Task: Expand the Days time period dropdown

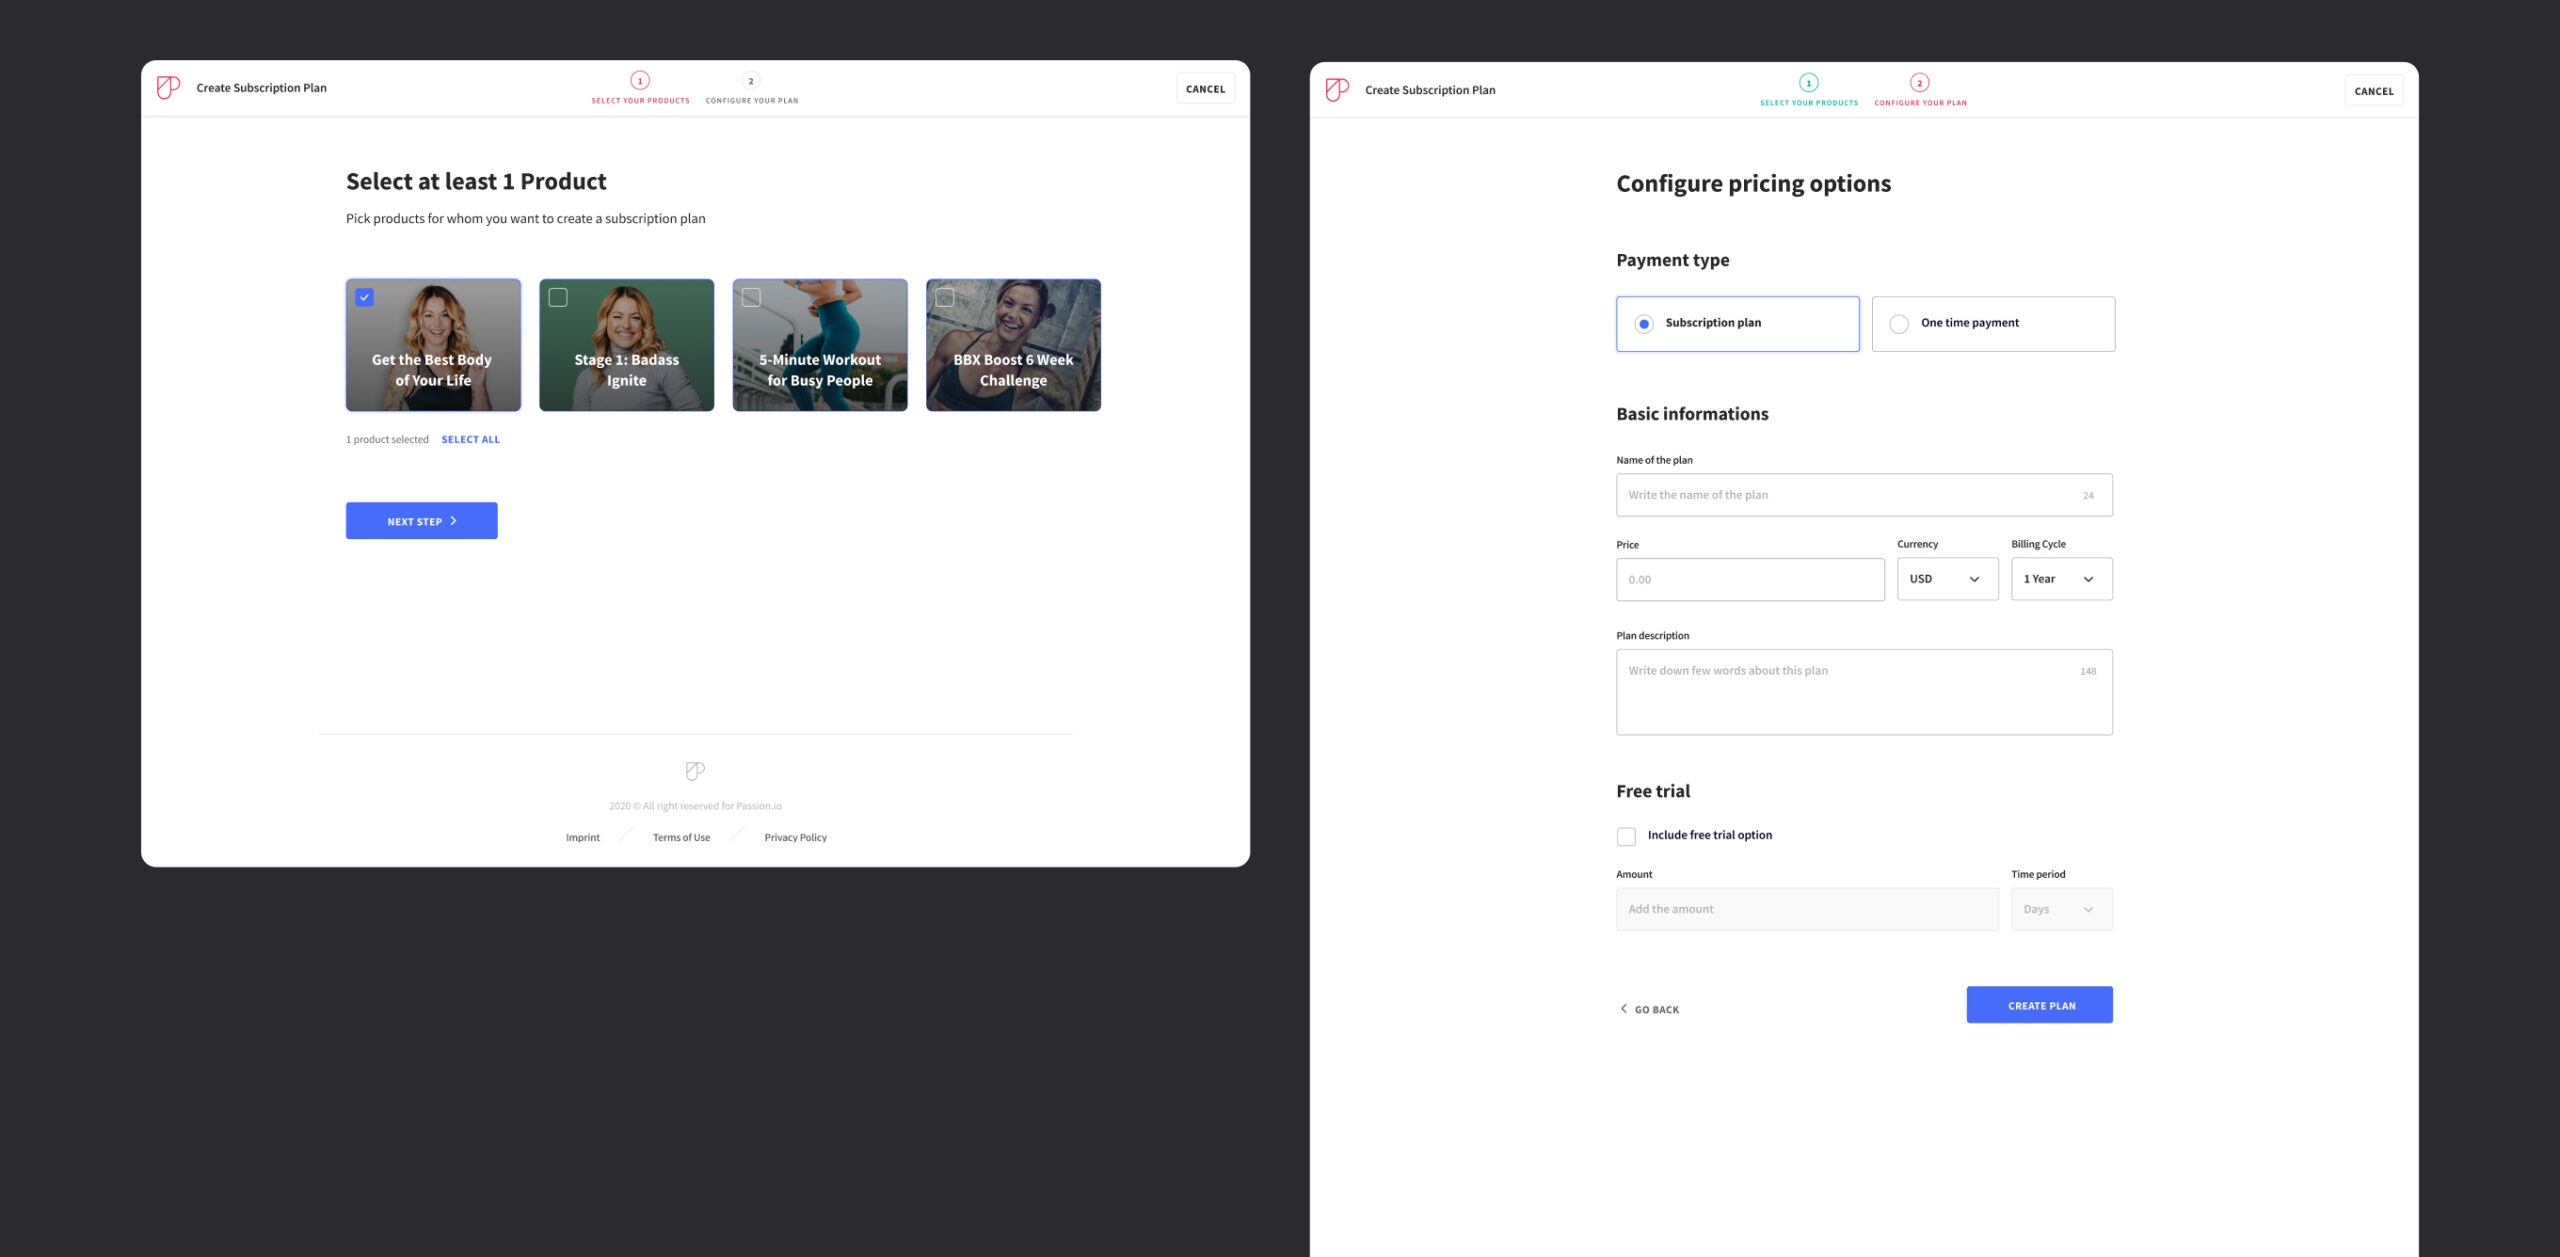Action: pyautogui.click(x=2060, y=909)
